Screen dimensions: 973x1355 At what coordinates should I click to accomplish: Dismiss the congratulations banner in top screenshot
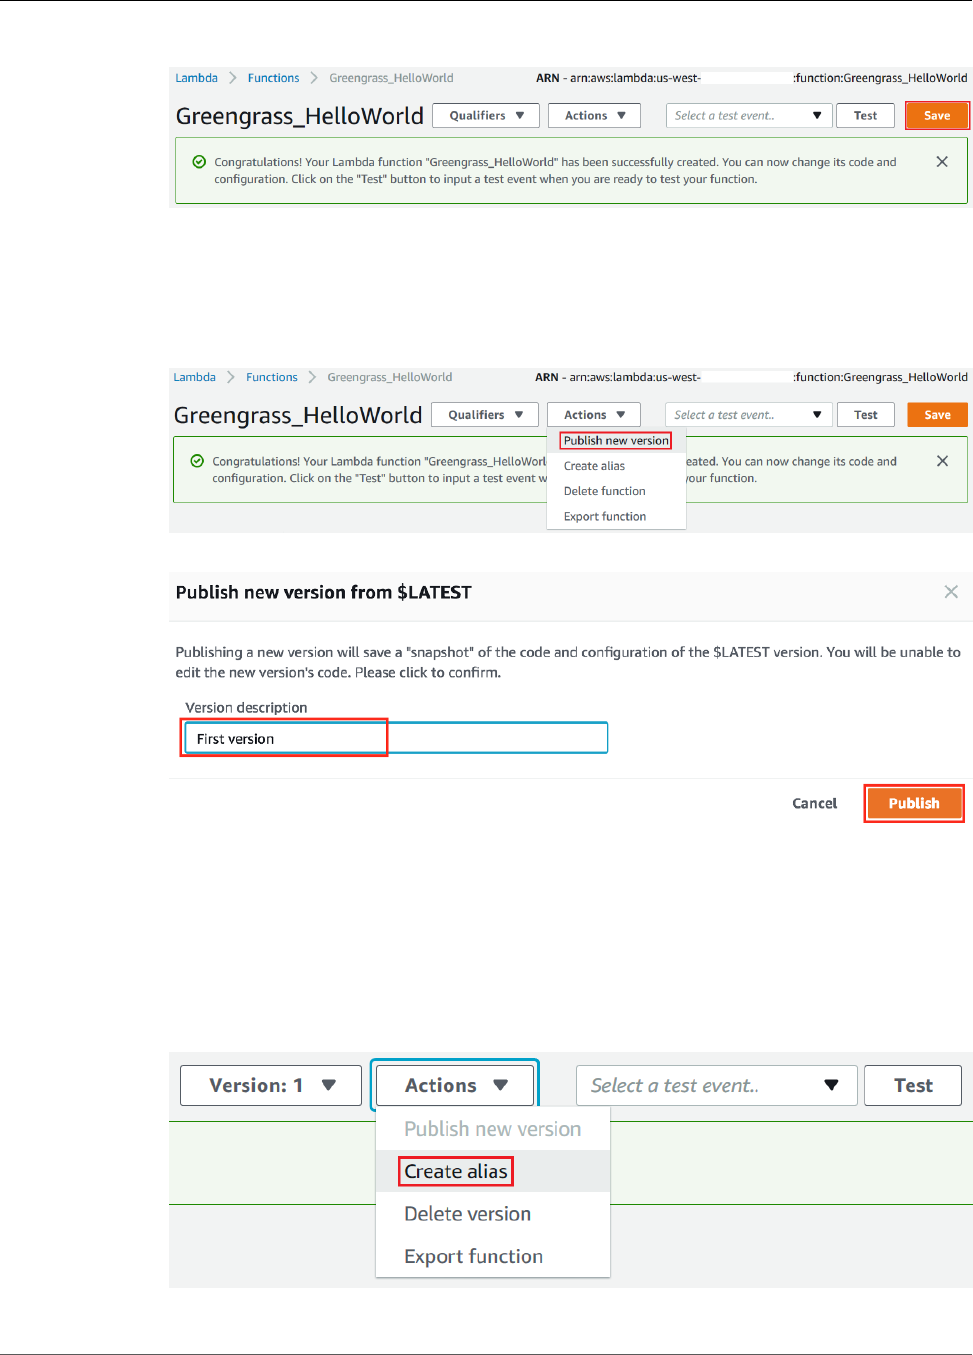point(942,162)
